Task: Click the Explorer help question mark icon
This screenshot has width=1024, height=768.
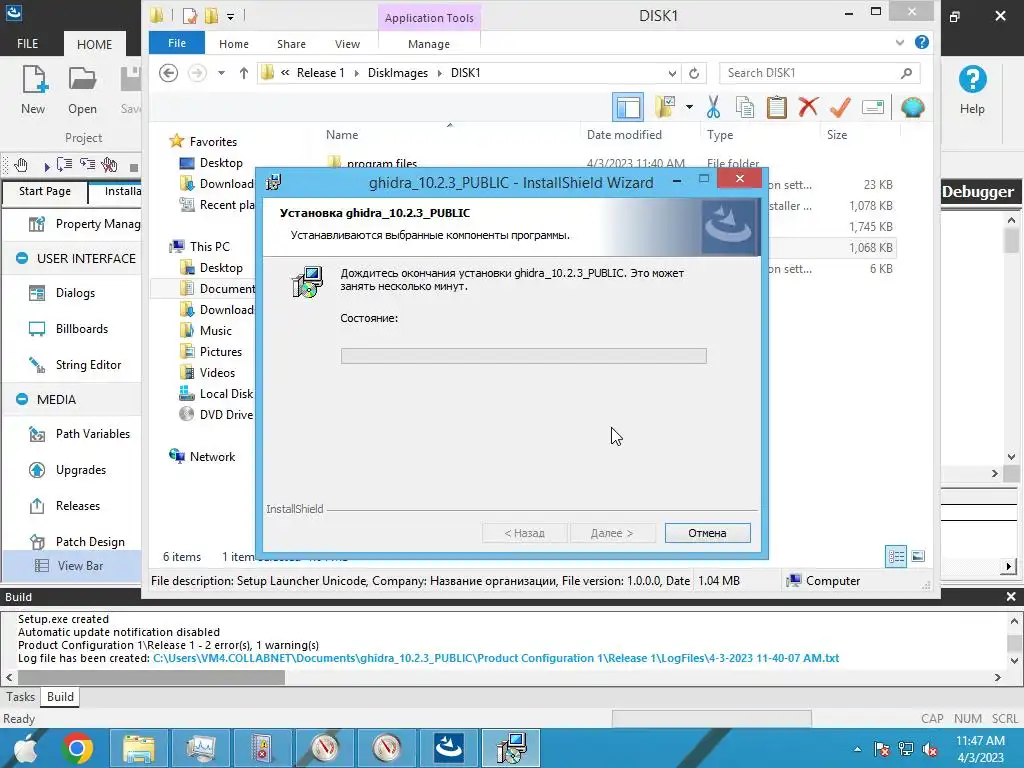Action: (921, 42)
